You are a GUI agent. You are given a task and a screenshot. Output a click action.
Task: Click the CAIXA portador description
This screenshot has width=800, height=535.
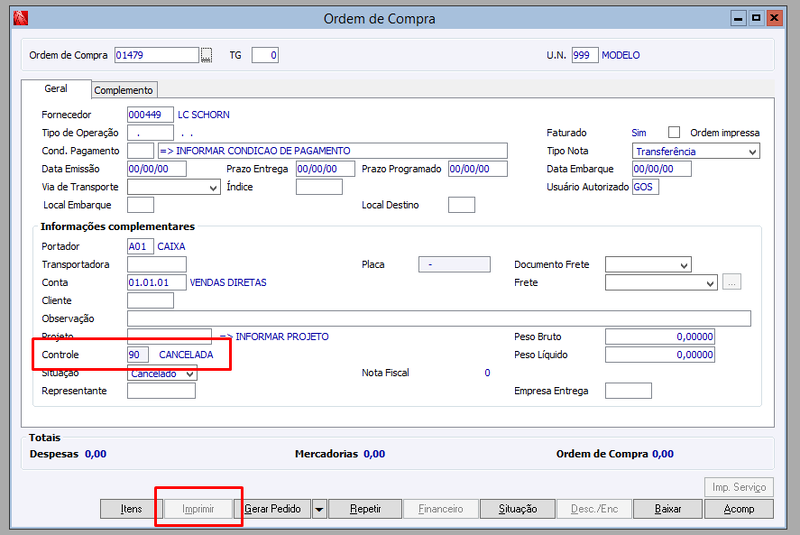pos(171,246)
